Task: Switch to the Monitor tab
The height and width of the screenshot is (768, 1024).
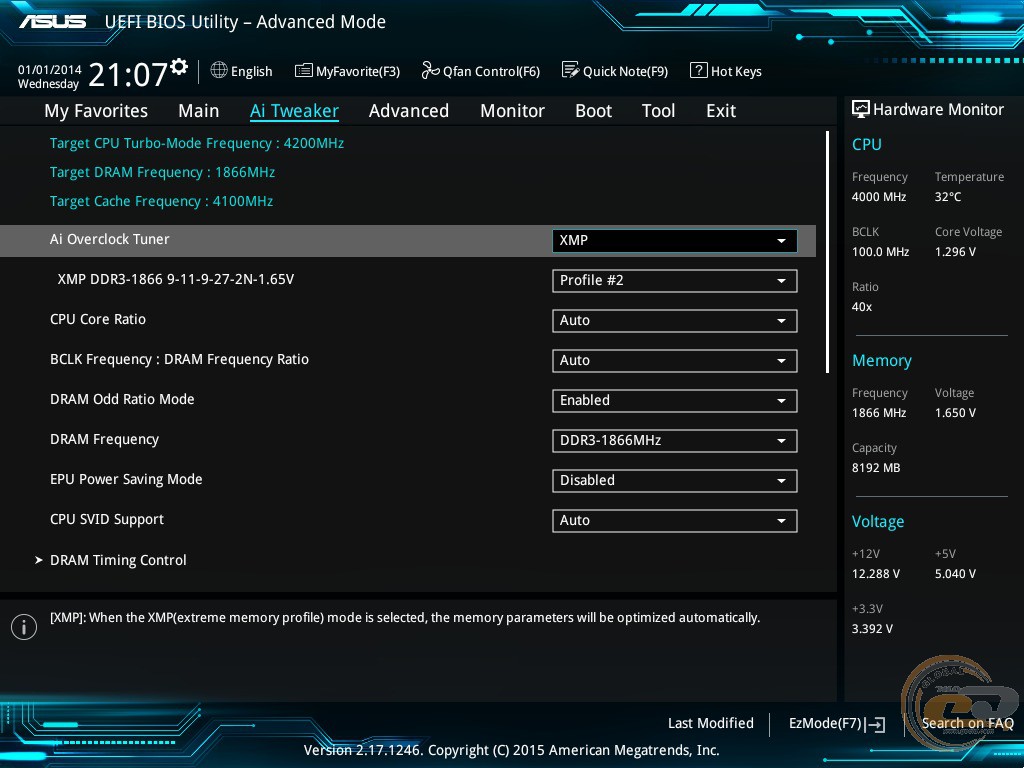Action: [x=512, y=111]
